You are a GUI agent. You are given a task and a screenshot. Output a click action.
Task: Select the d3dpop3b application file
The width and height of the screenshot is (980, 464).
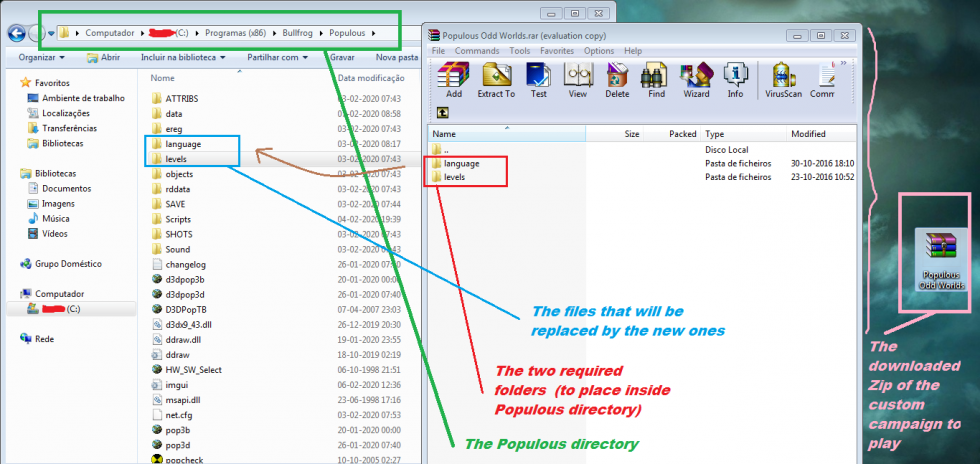(x=178, y=279)
